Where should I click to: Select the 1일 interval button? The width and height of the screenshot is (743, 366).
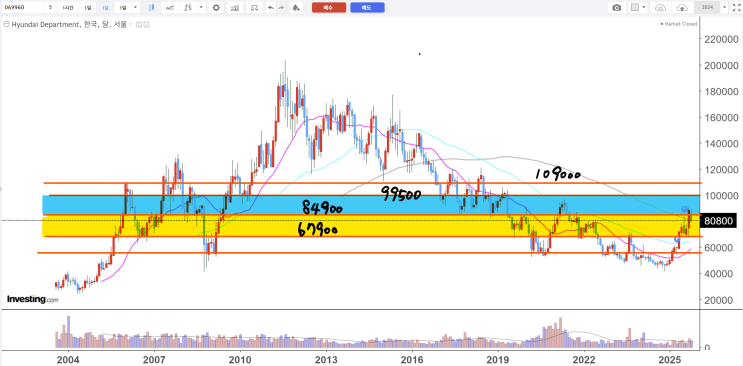(x=87, y=8)
